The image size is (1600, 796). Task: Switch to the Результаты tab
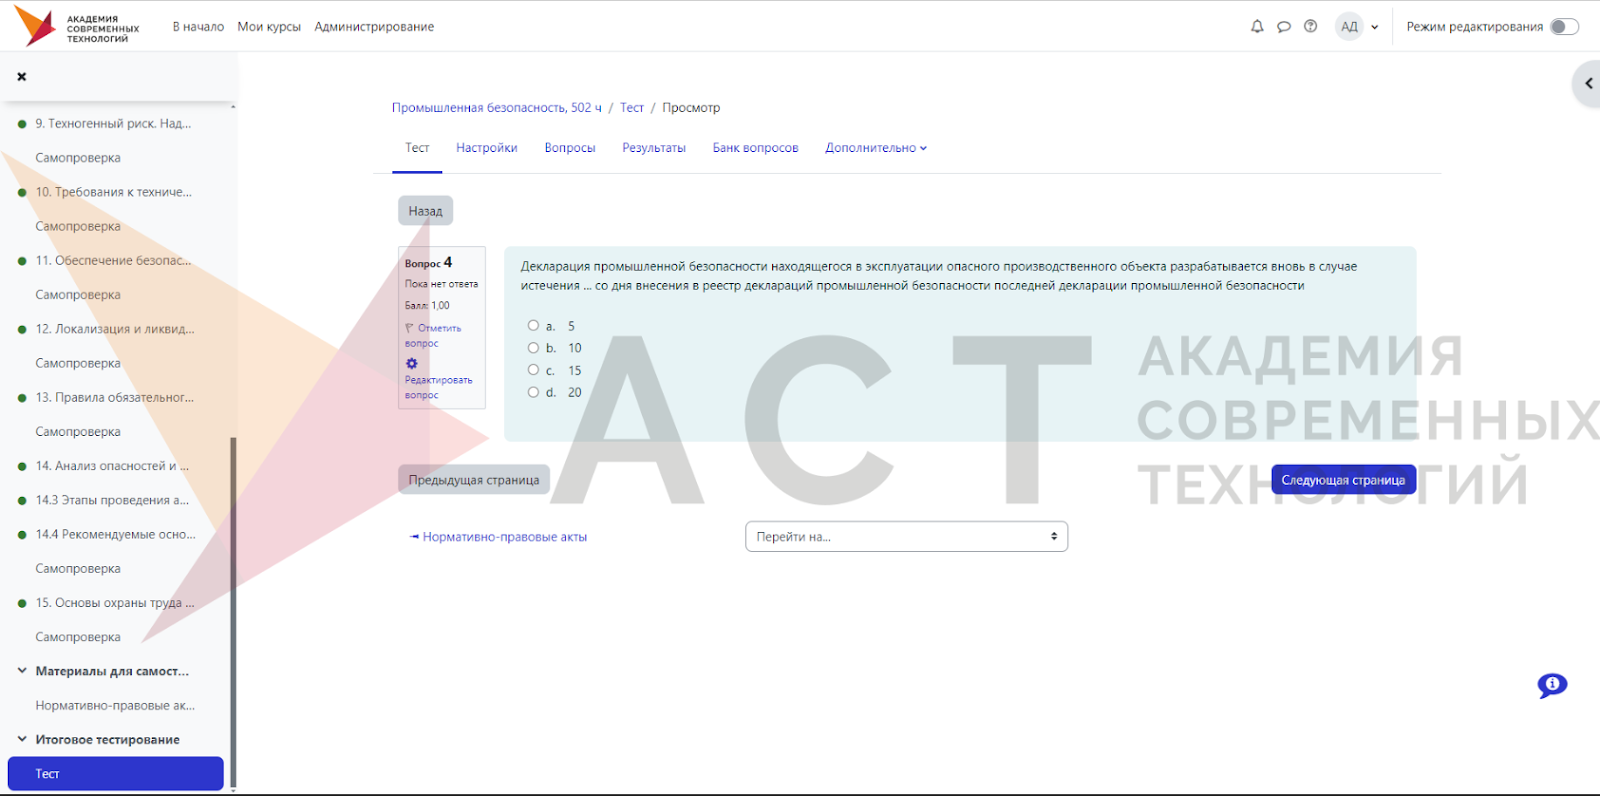(x=654, y=148)
